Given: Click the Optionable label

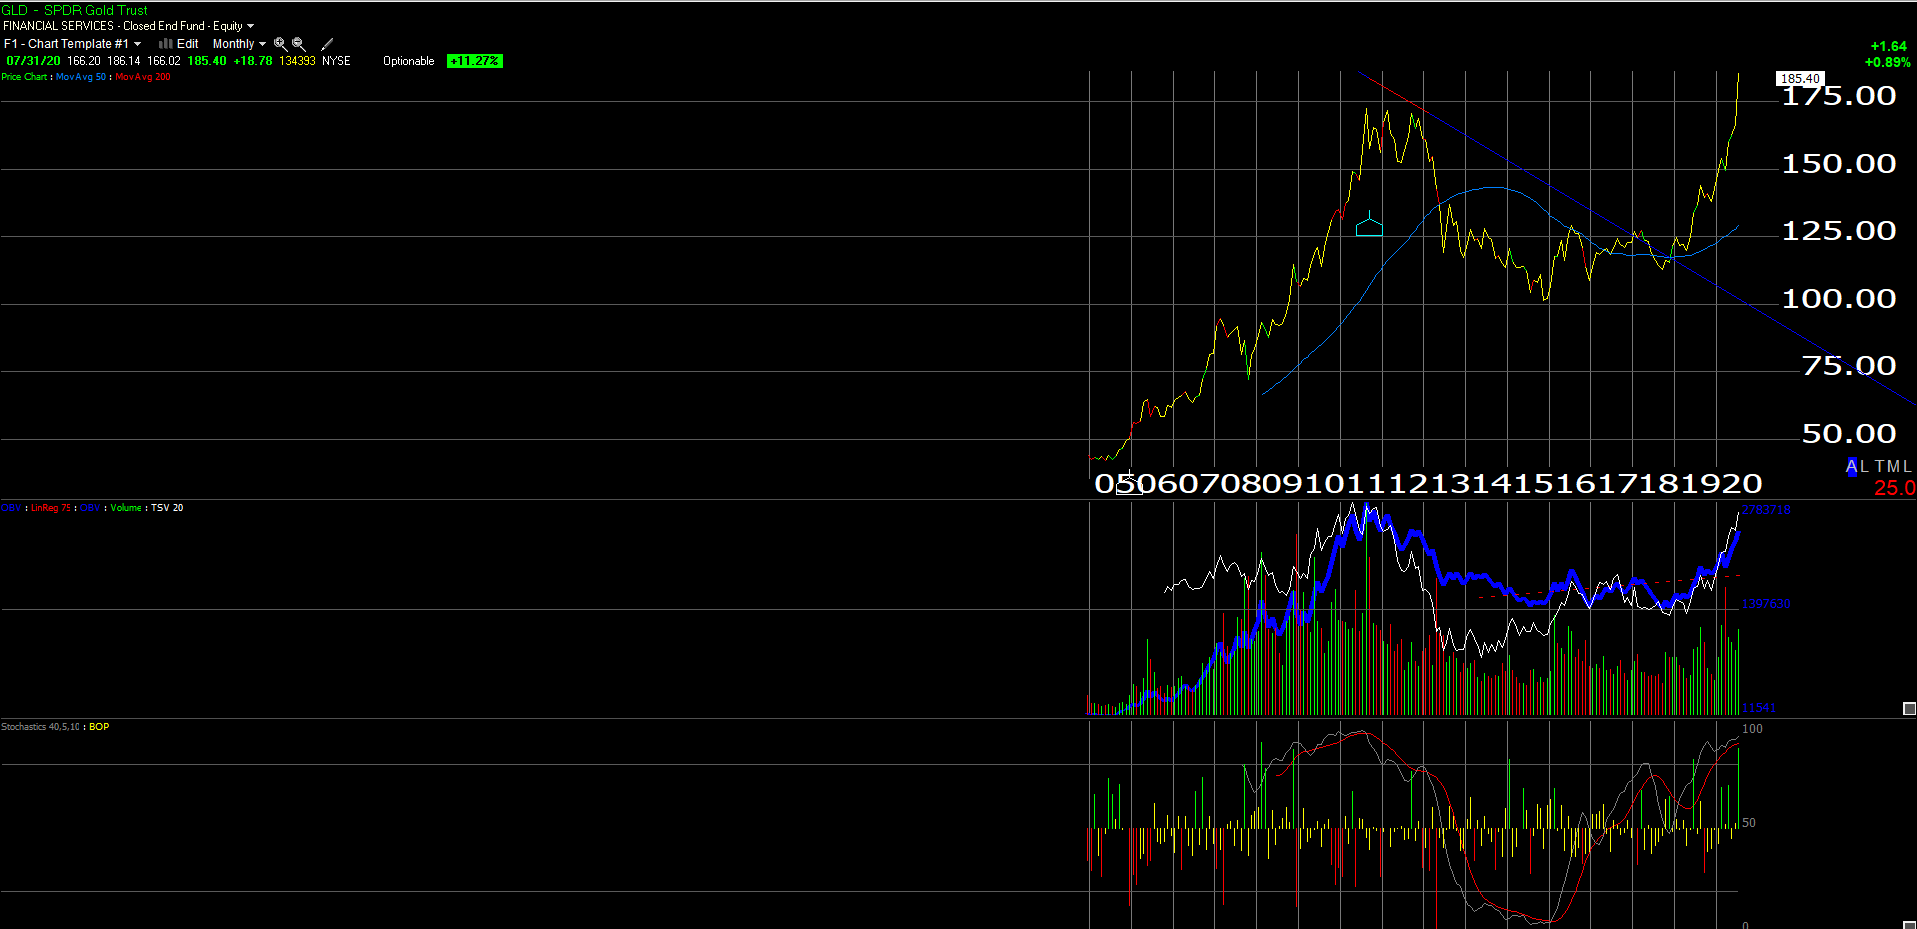Looking at the screenshot, I should pos(409,61).
